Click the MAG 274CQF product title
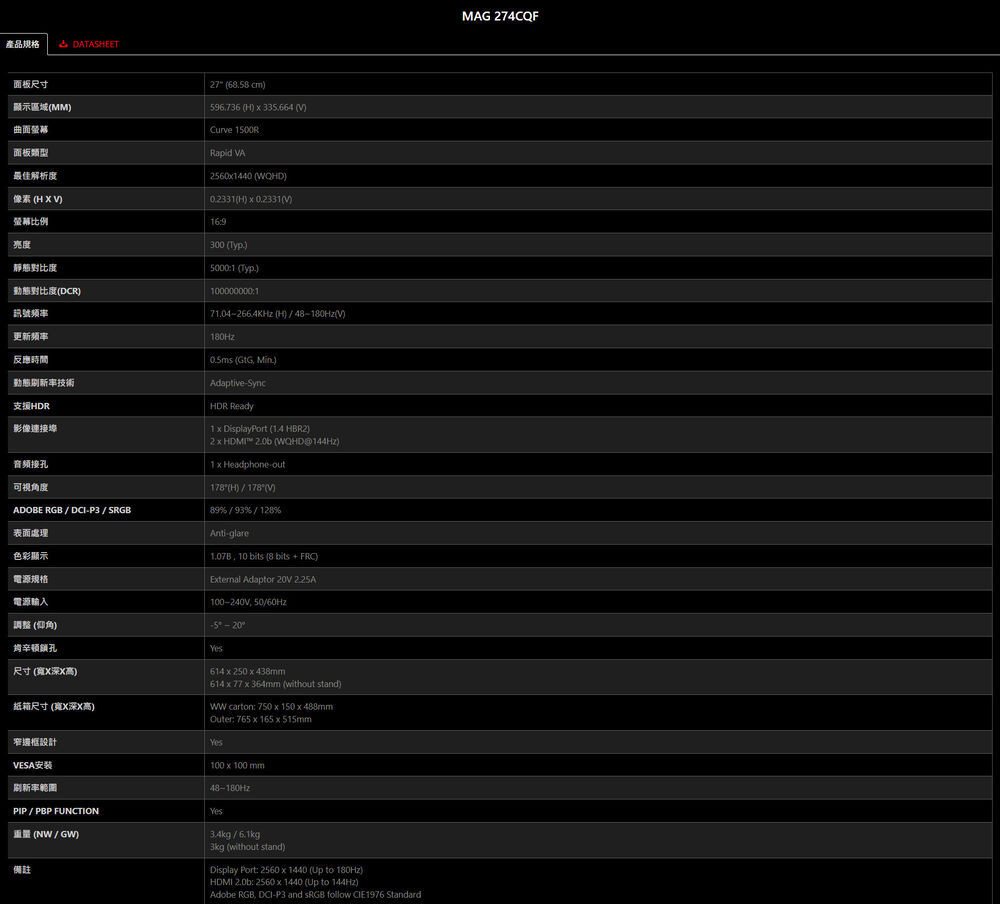Viewport: 1000px width, 904px height. (500, 16)
